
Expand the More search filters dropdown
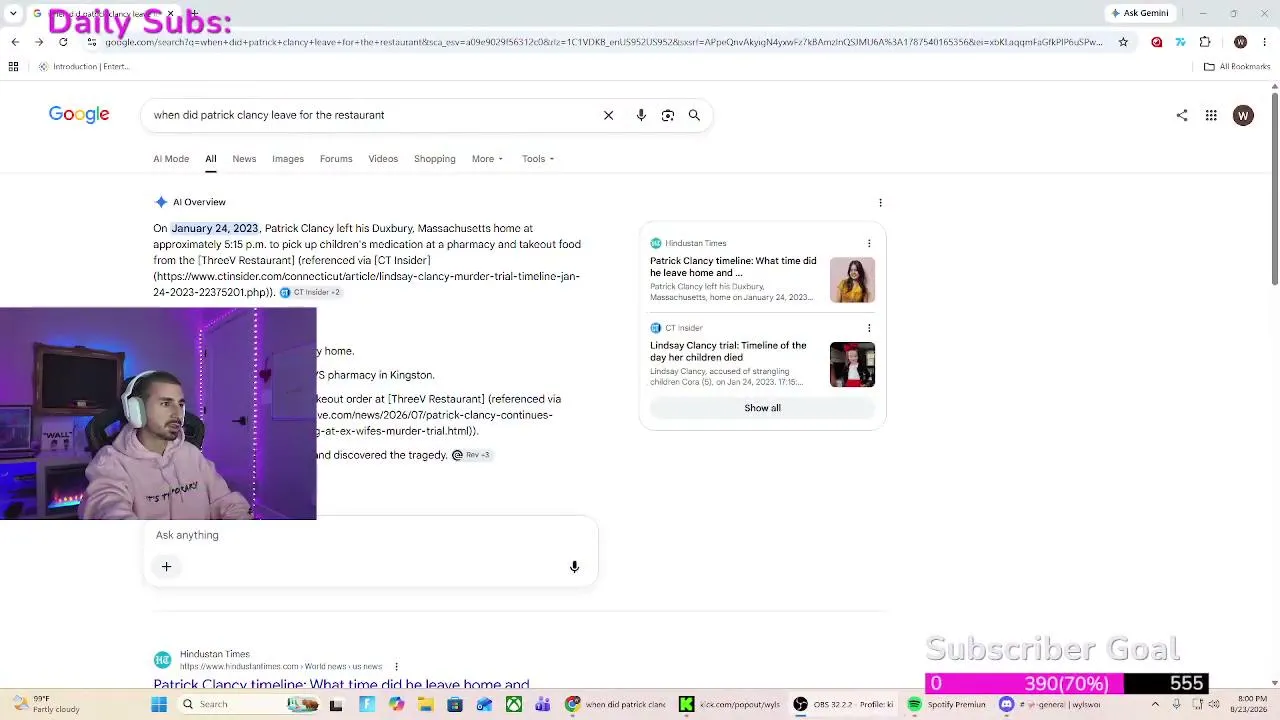point(487,159)
